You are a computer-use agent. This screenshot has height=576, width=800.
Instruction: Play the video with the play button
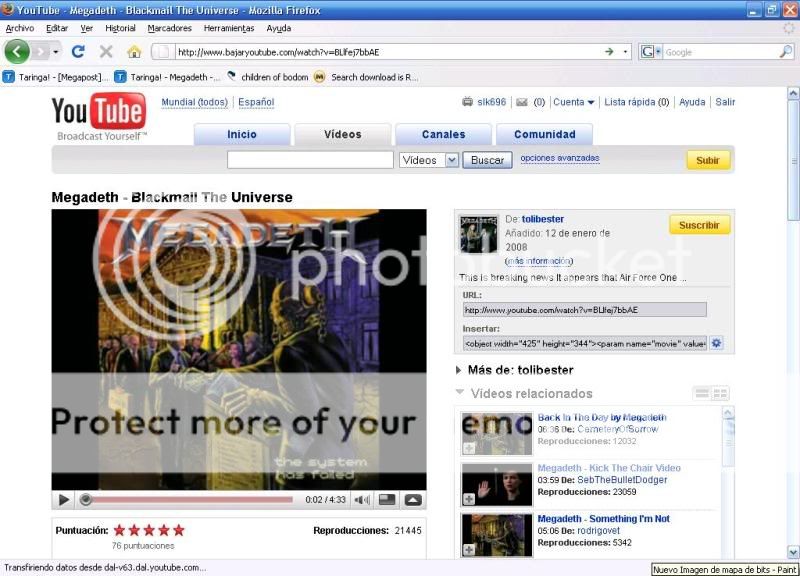64,500
